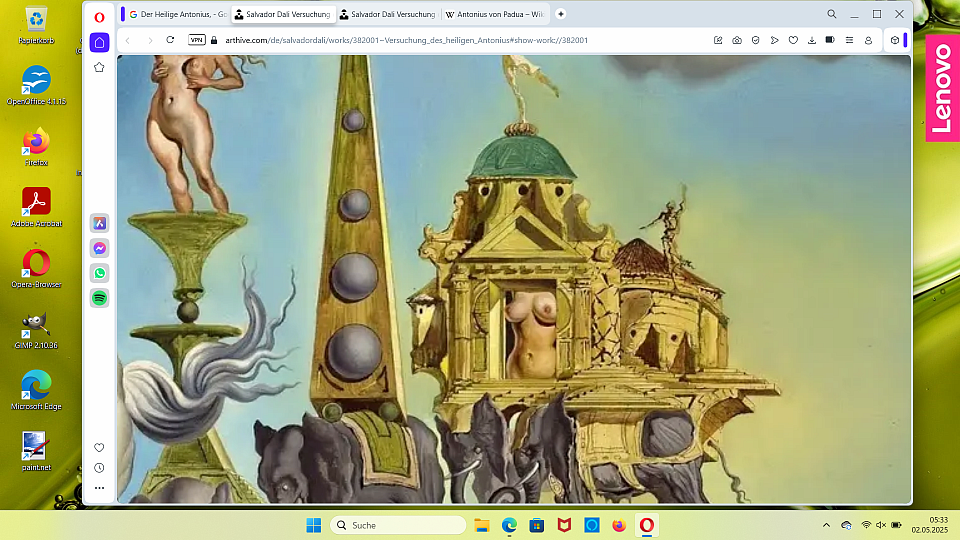The height and width of the screenshot is (540, 960).
Task: Switch to Der Heilige Antonius Google tab
Action: (x=177, y=14)
